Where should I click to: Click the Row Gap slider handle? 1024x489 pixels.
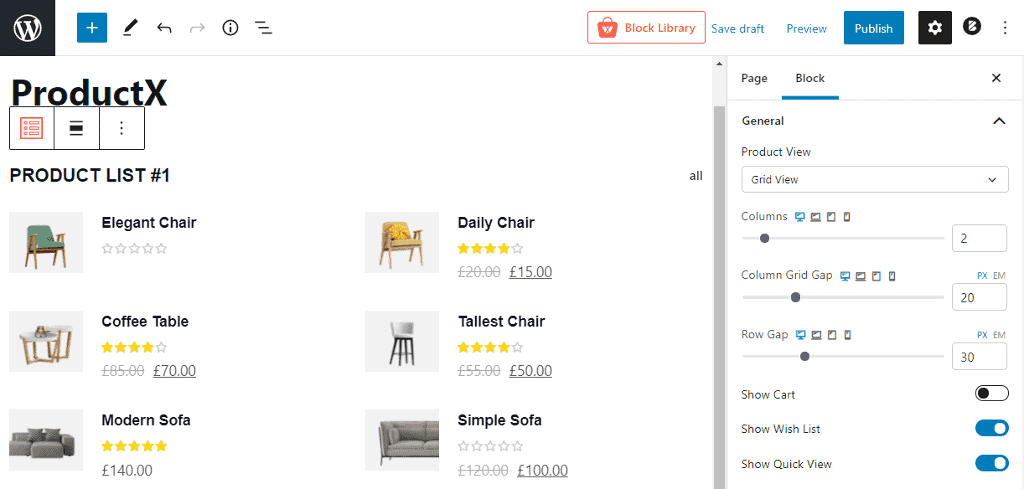click(805, 355)
